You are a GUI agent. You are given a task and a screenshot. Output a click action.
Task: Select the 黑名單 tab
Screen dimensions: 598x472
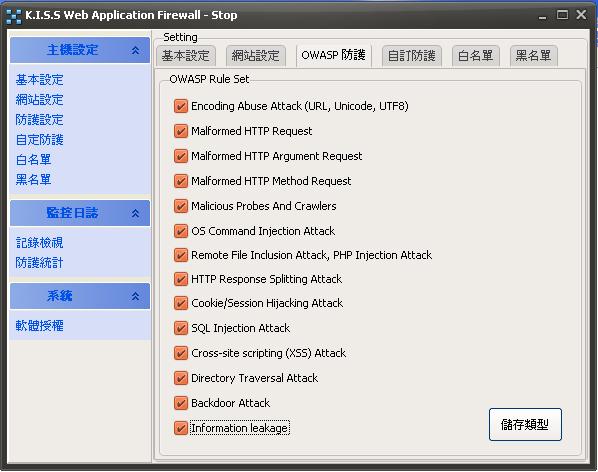click(x=534, y=56)
